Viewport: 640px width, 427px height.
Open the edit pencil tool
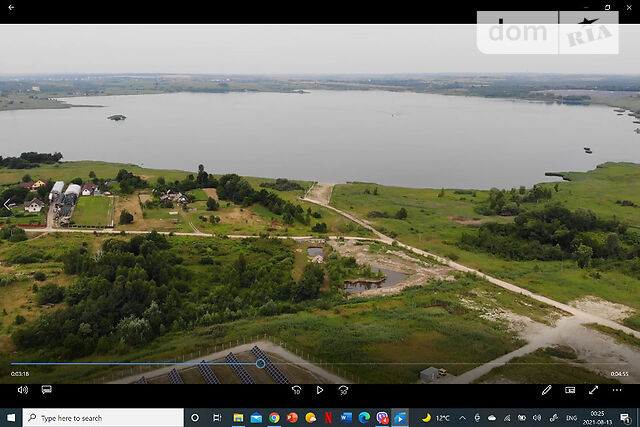point(547,390)
